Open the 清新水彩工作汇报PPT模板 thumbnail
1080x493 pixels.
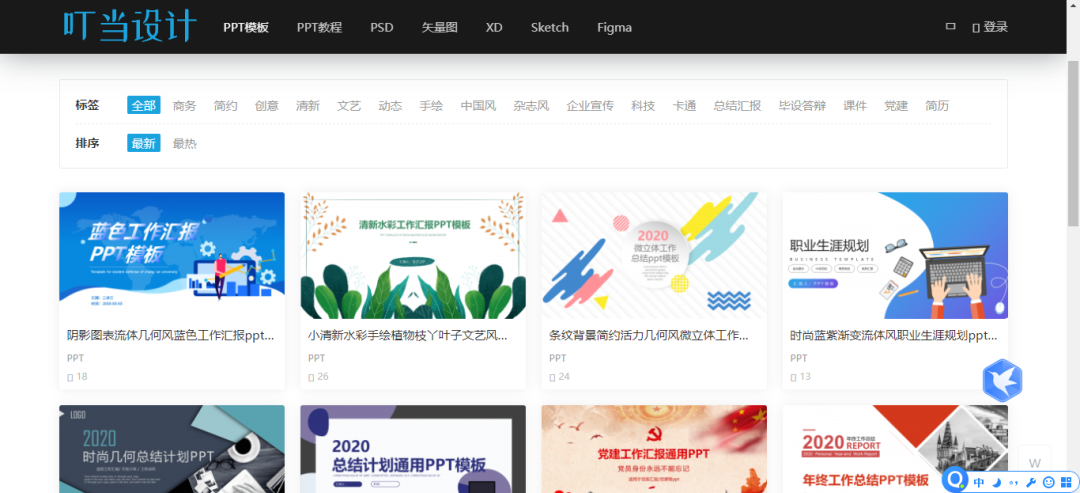413,255
